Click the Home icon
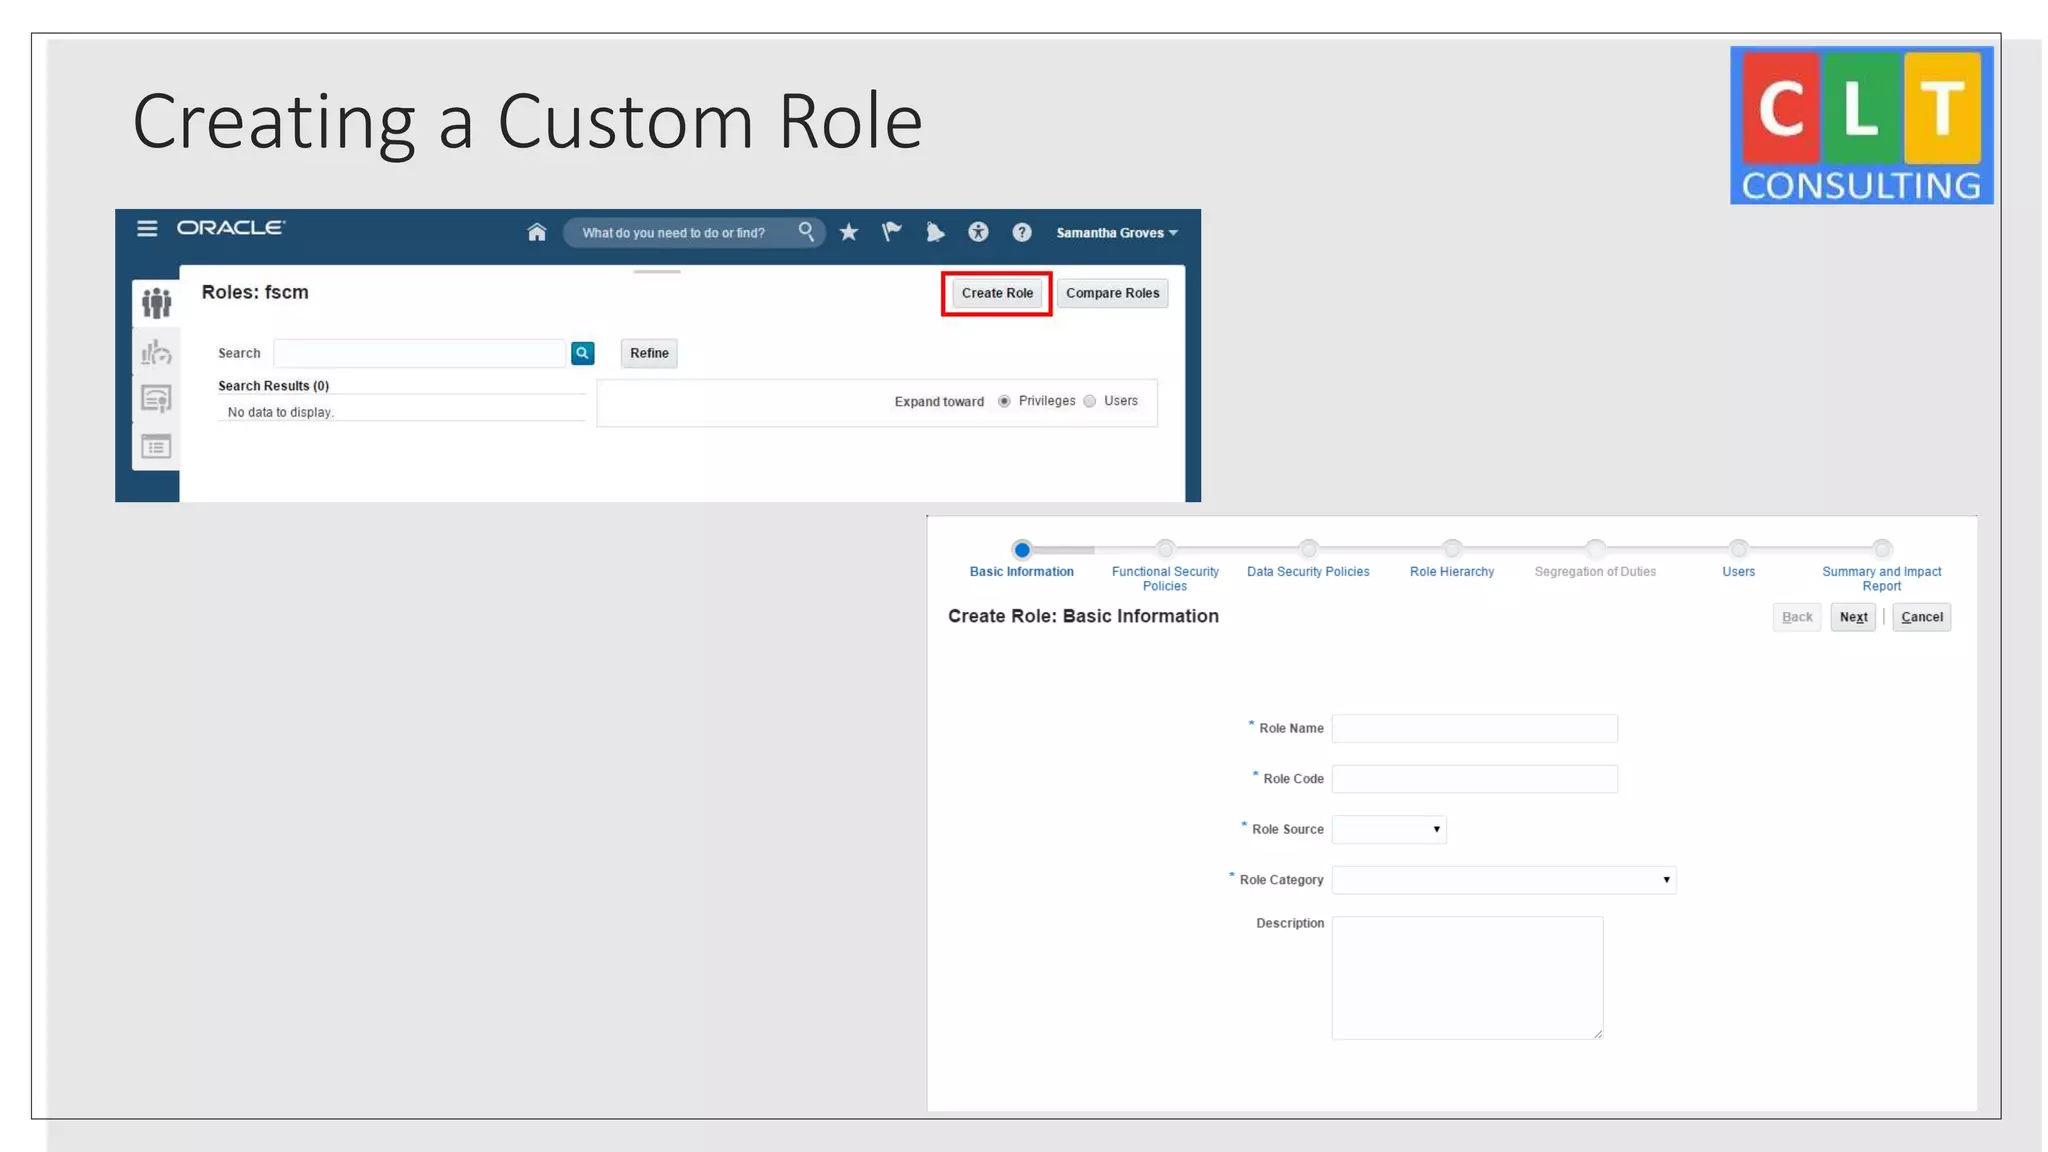This screenshot has width=2048, height=1152. (x=537, y=233)
